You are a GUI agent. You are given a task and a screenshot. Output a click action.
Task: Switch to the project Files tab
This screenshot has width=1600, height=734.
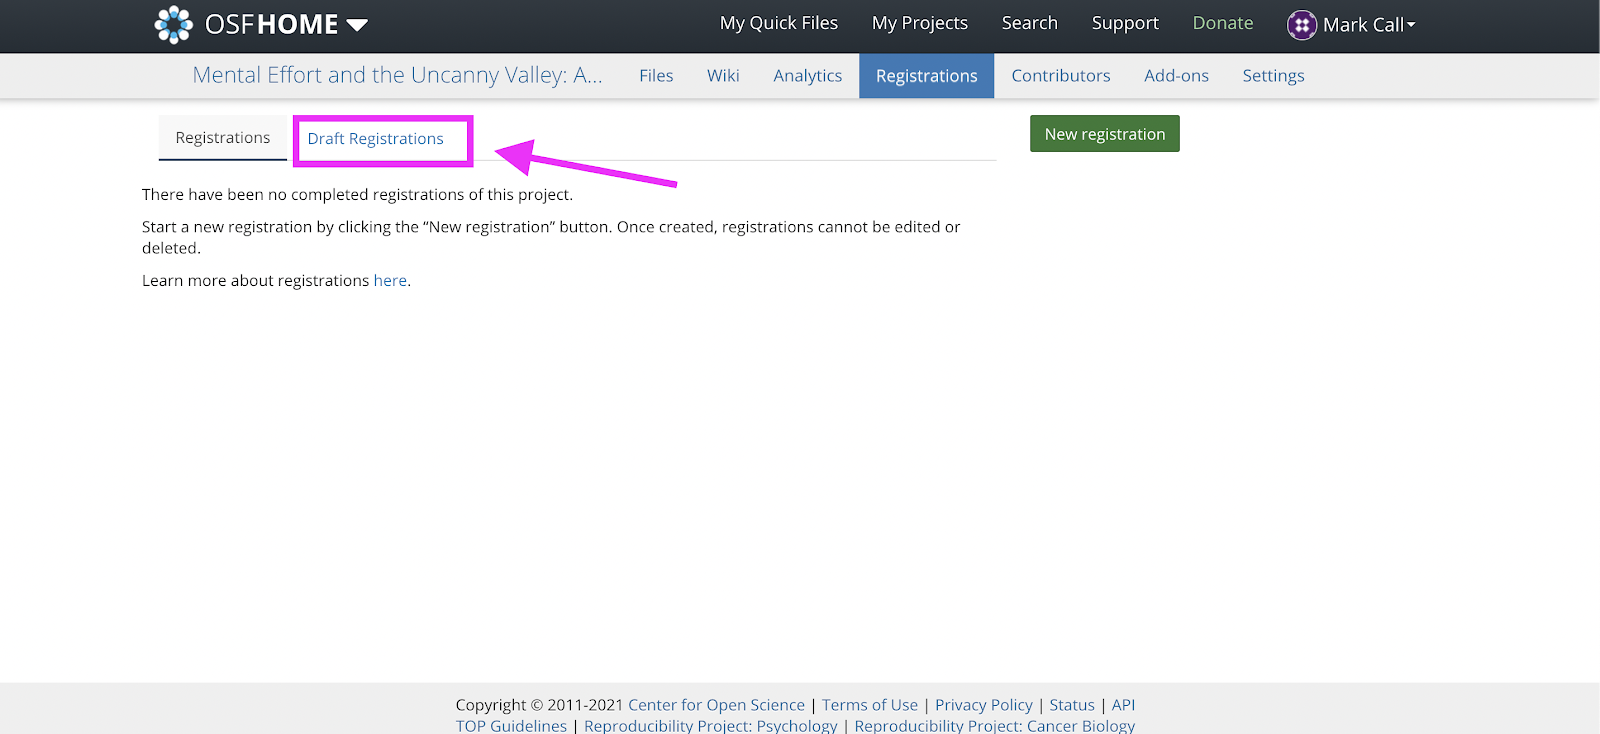pos(656,76)
